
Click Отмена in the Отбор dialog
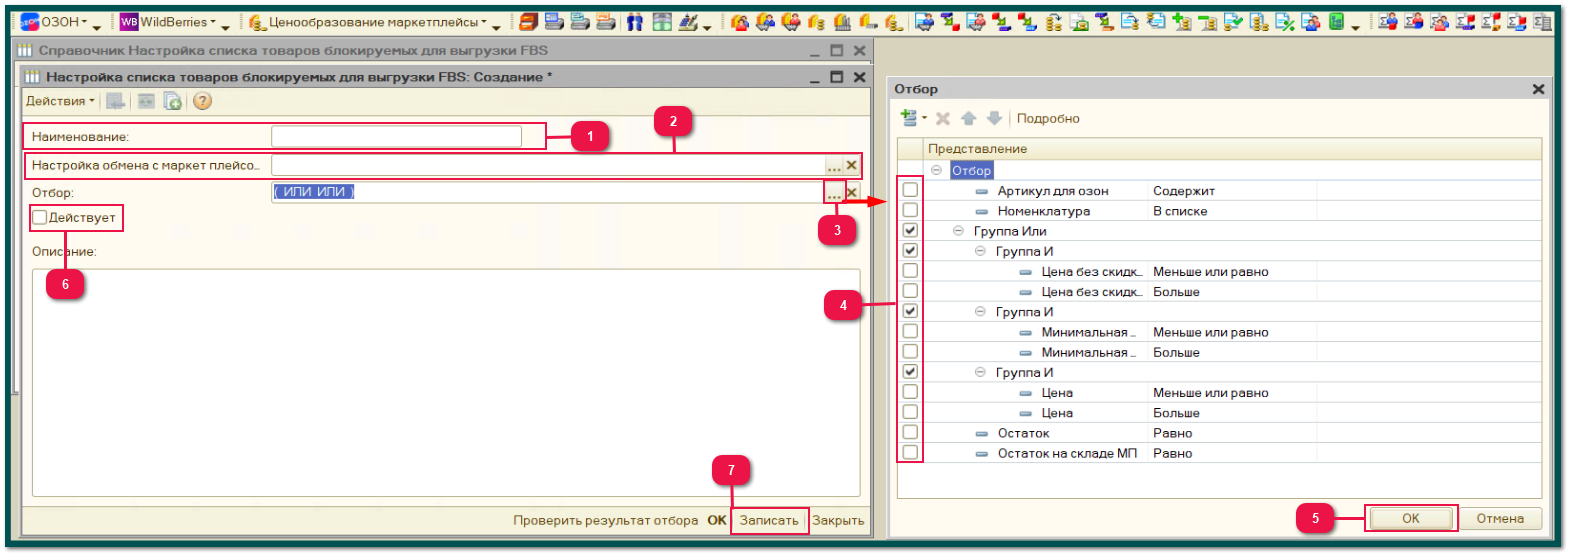click(x=1500, y=518)
